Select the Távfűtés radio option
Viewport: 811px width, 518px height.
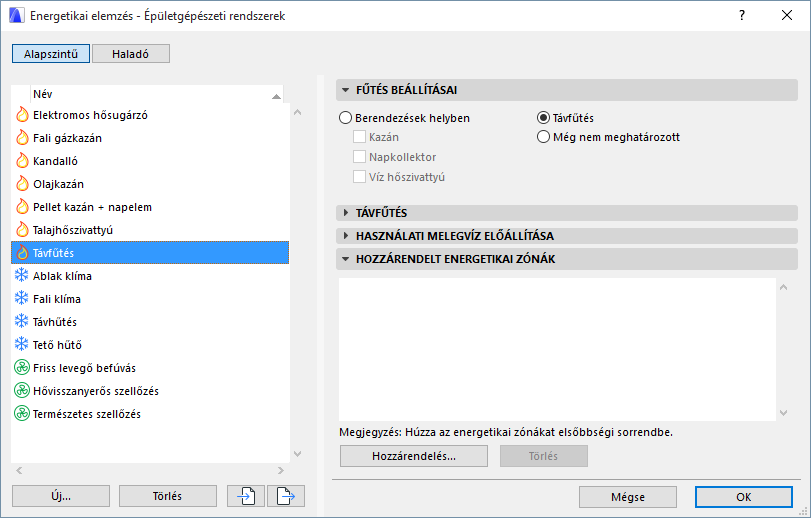click(x=543, y=118)
